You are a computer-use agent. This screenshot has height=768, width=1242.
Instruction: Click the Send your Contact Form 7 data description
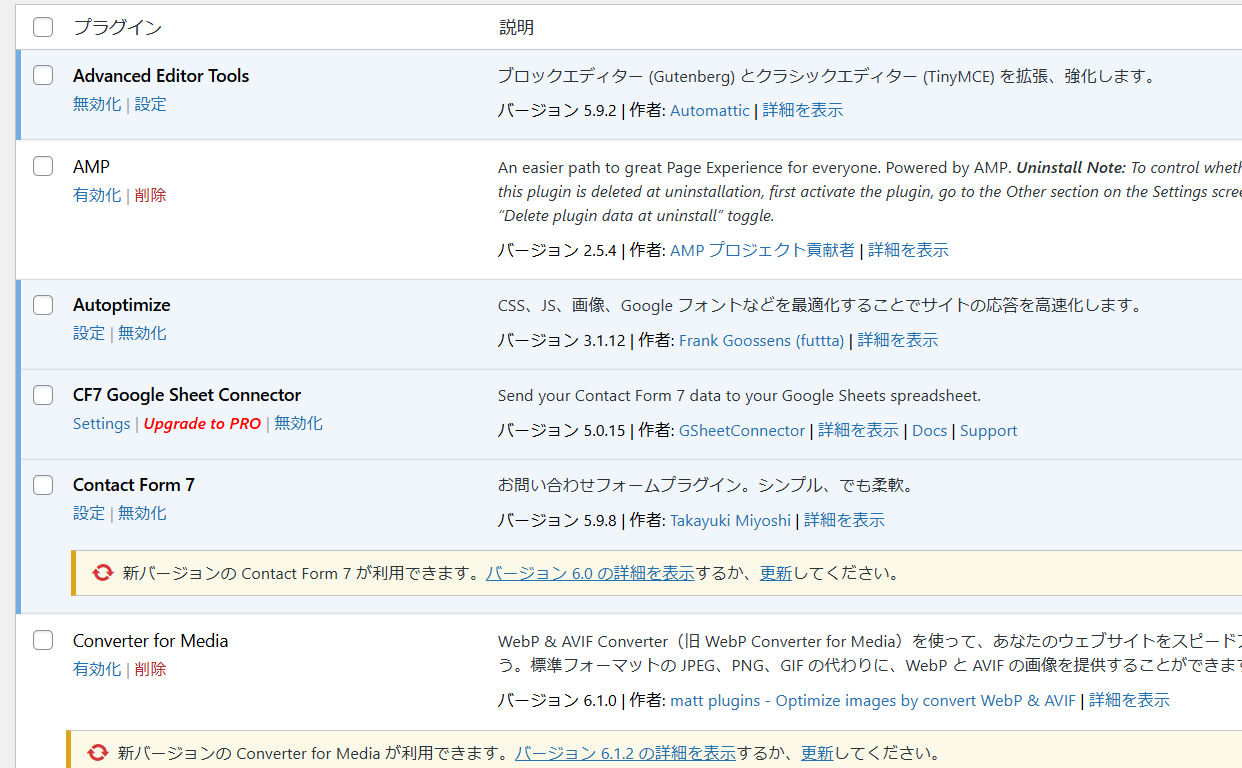(739, 395)
